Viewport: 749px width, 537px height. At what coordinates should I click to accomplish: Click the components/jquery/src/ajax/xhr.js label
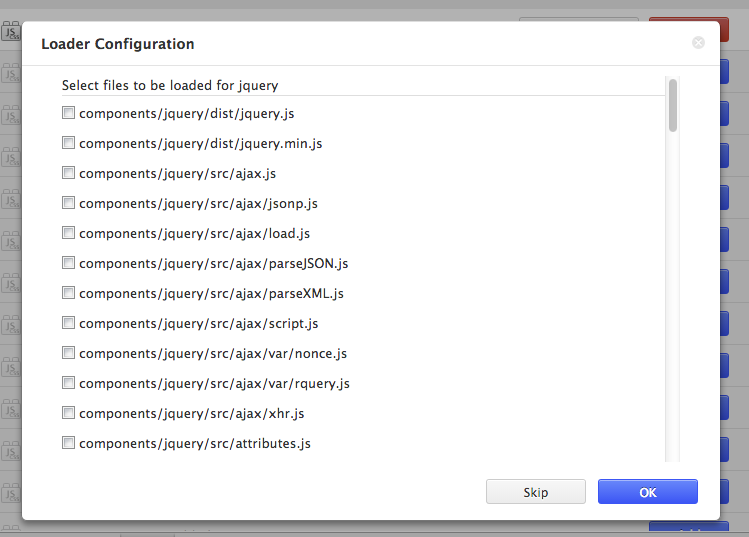[191, 414]
